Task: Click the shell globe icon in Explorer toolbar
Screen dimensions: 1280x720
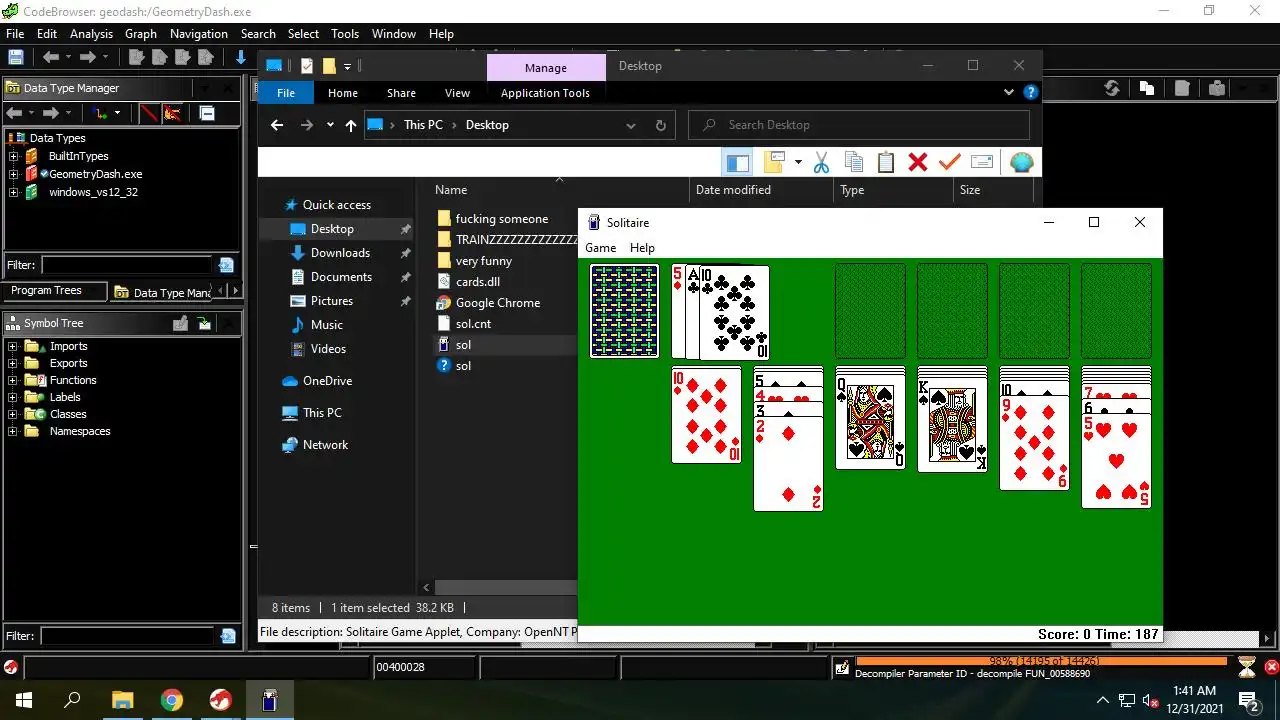Action: tap(1021, 162)
